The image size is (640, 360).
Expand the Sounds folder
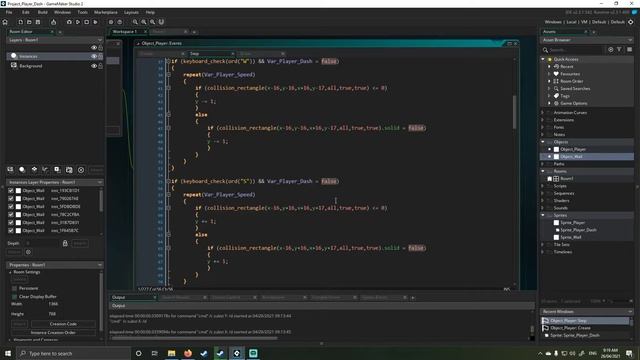pos(543,208)
